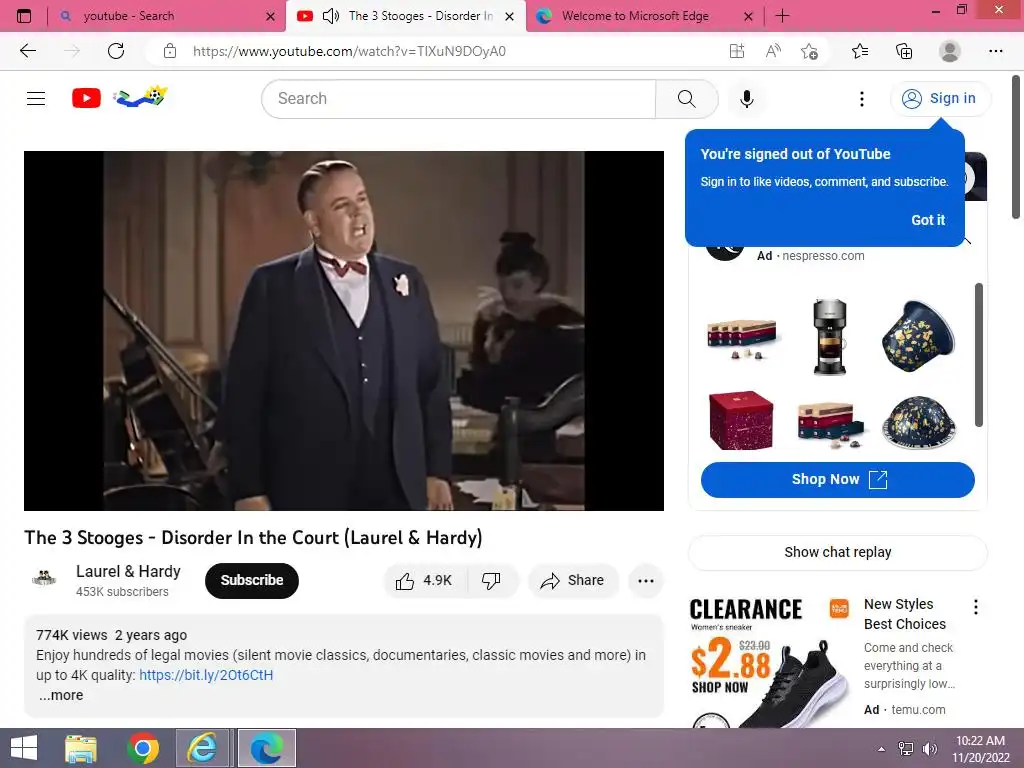This screenshot has width=1024, height=768.
Task: Subscribe to Laurel & Hardy channel
Action: (x=251, y=581)
